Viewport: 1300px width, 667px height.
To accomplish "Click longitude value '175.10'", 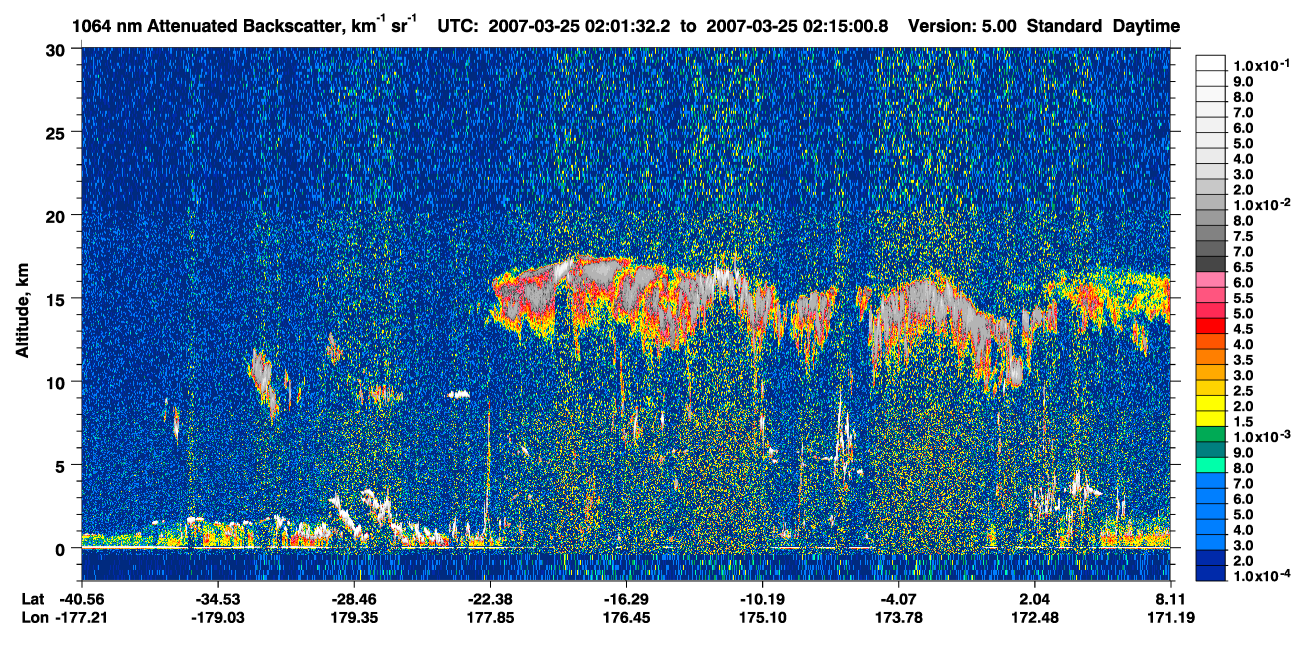I will tap(762, 617).
